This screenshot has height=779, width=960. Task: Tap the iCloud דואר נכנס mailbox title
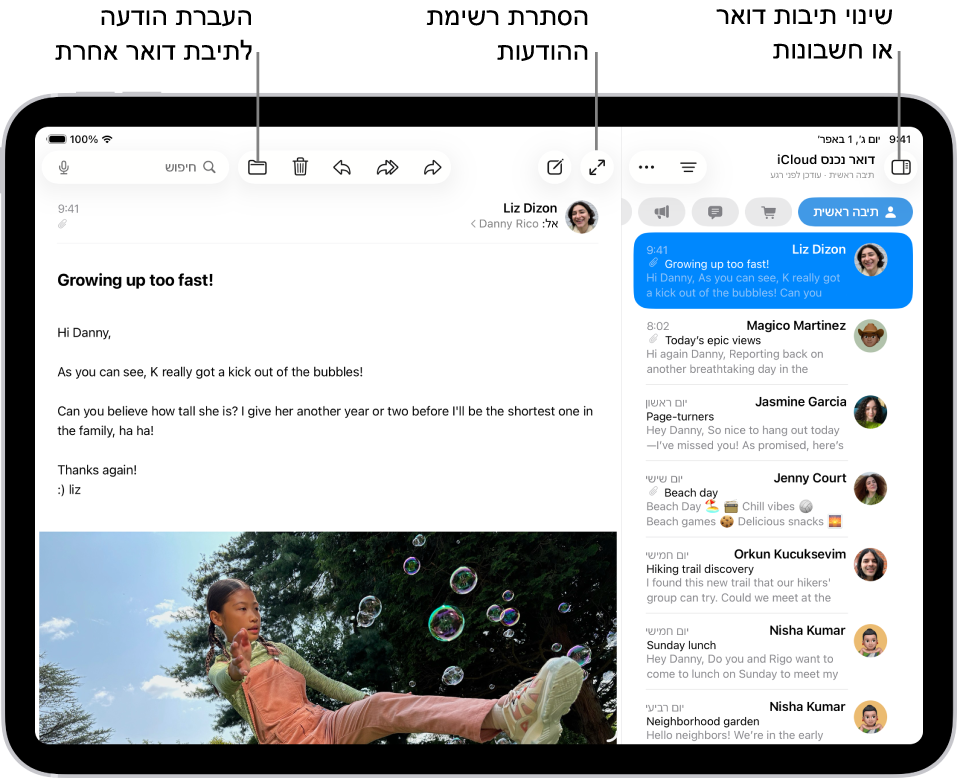tap(826, 160)
